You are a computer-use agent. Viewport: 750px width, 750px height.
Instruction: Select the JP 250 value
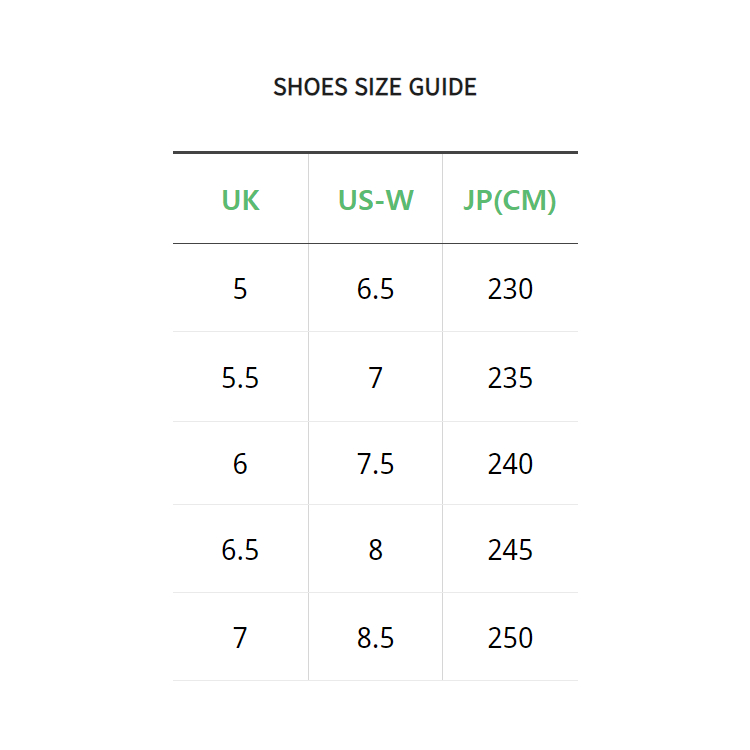(x=510, y=638)
